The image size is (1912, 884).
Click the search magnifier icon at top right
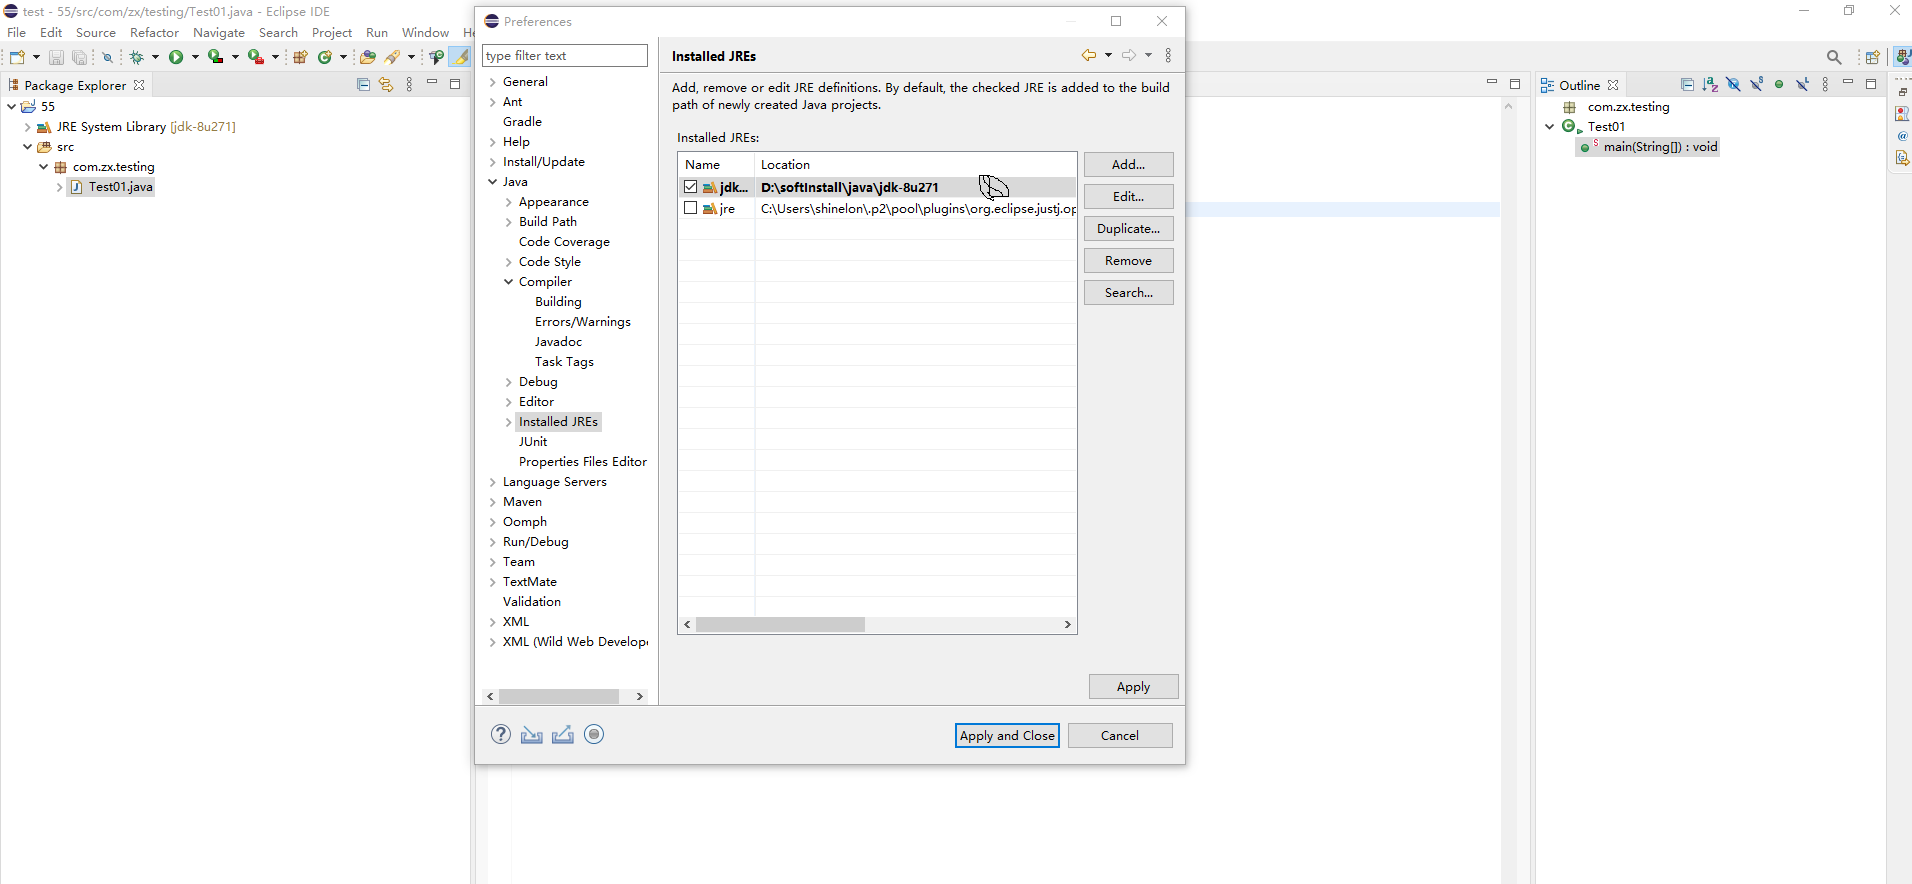[x=1834, y=57]
